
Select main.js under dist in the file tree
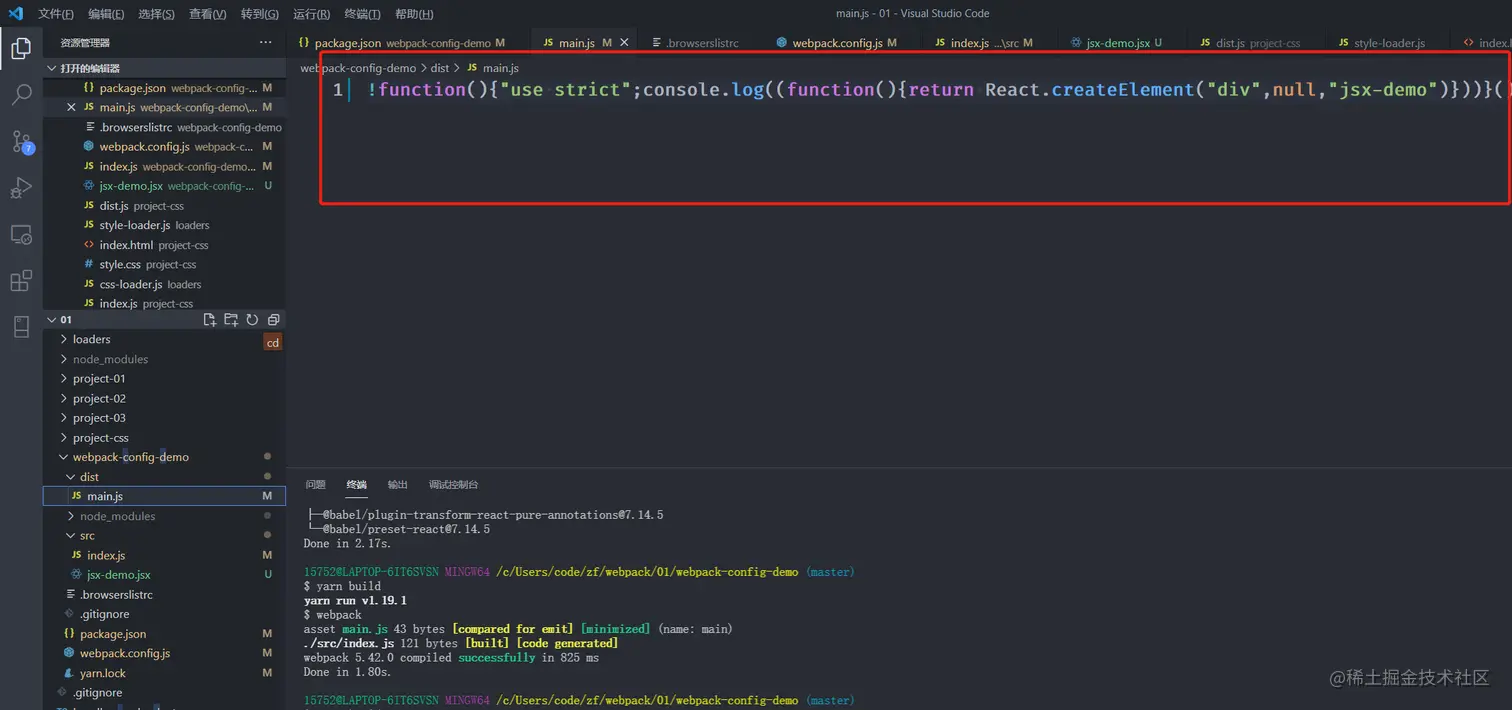tap(165, 497)
